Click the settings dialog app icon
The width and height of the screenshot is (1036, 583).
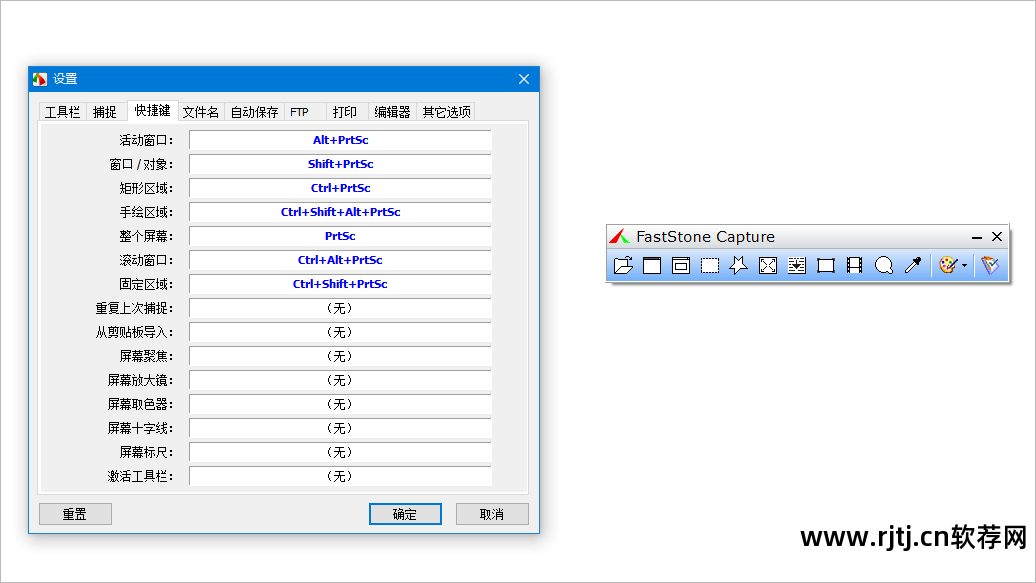[40, 79]
